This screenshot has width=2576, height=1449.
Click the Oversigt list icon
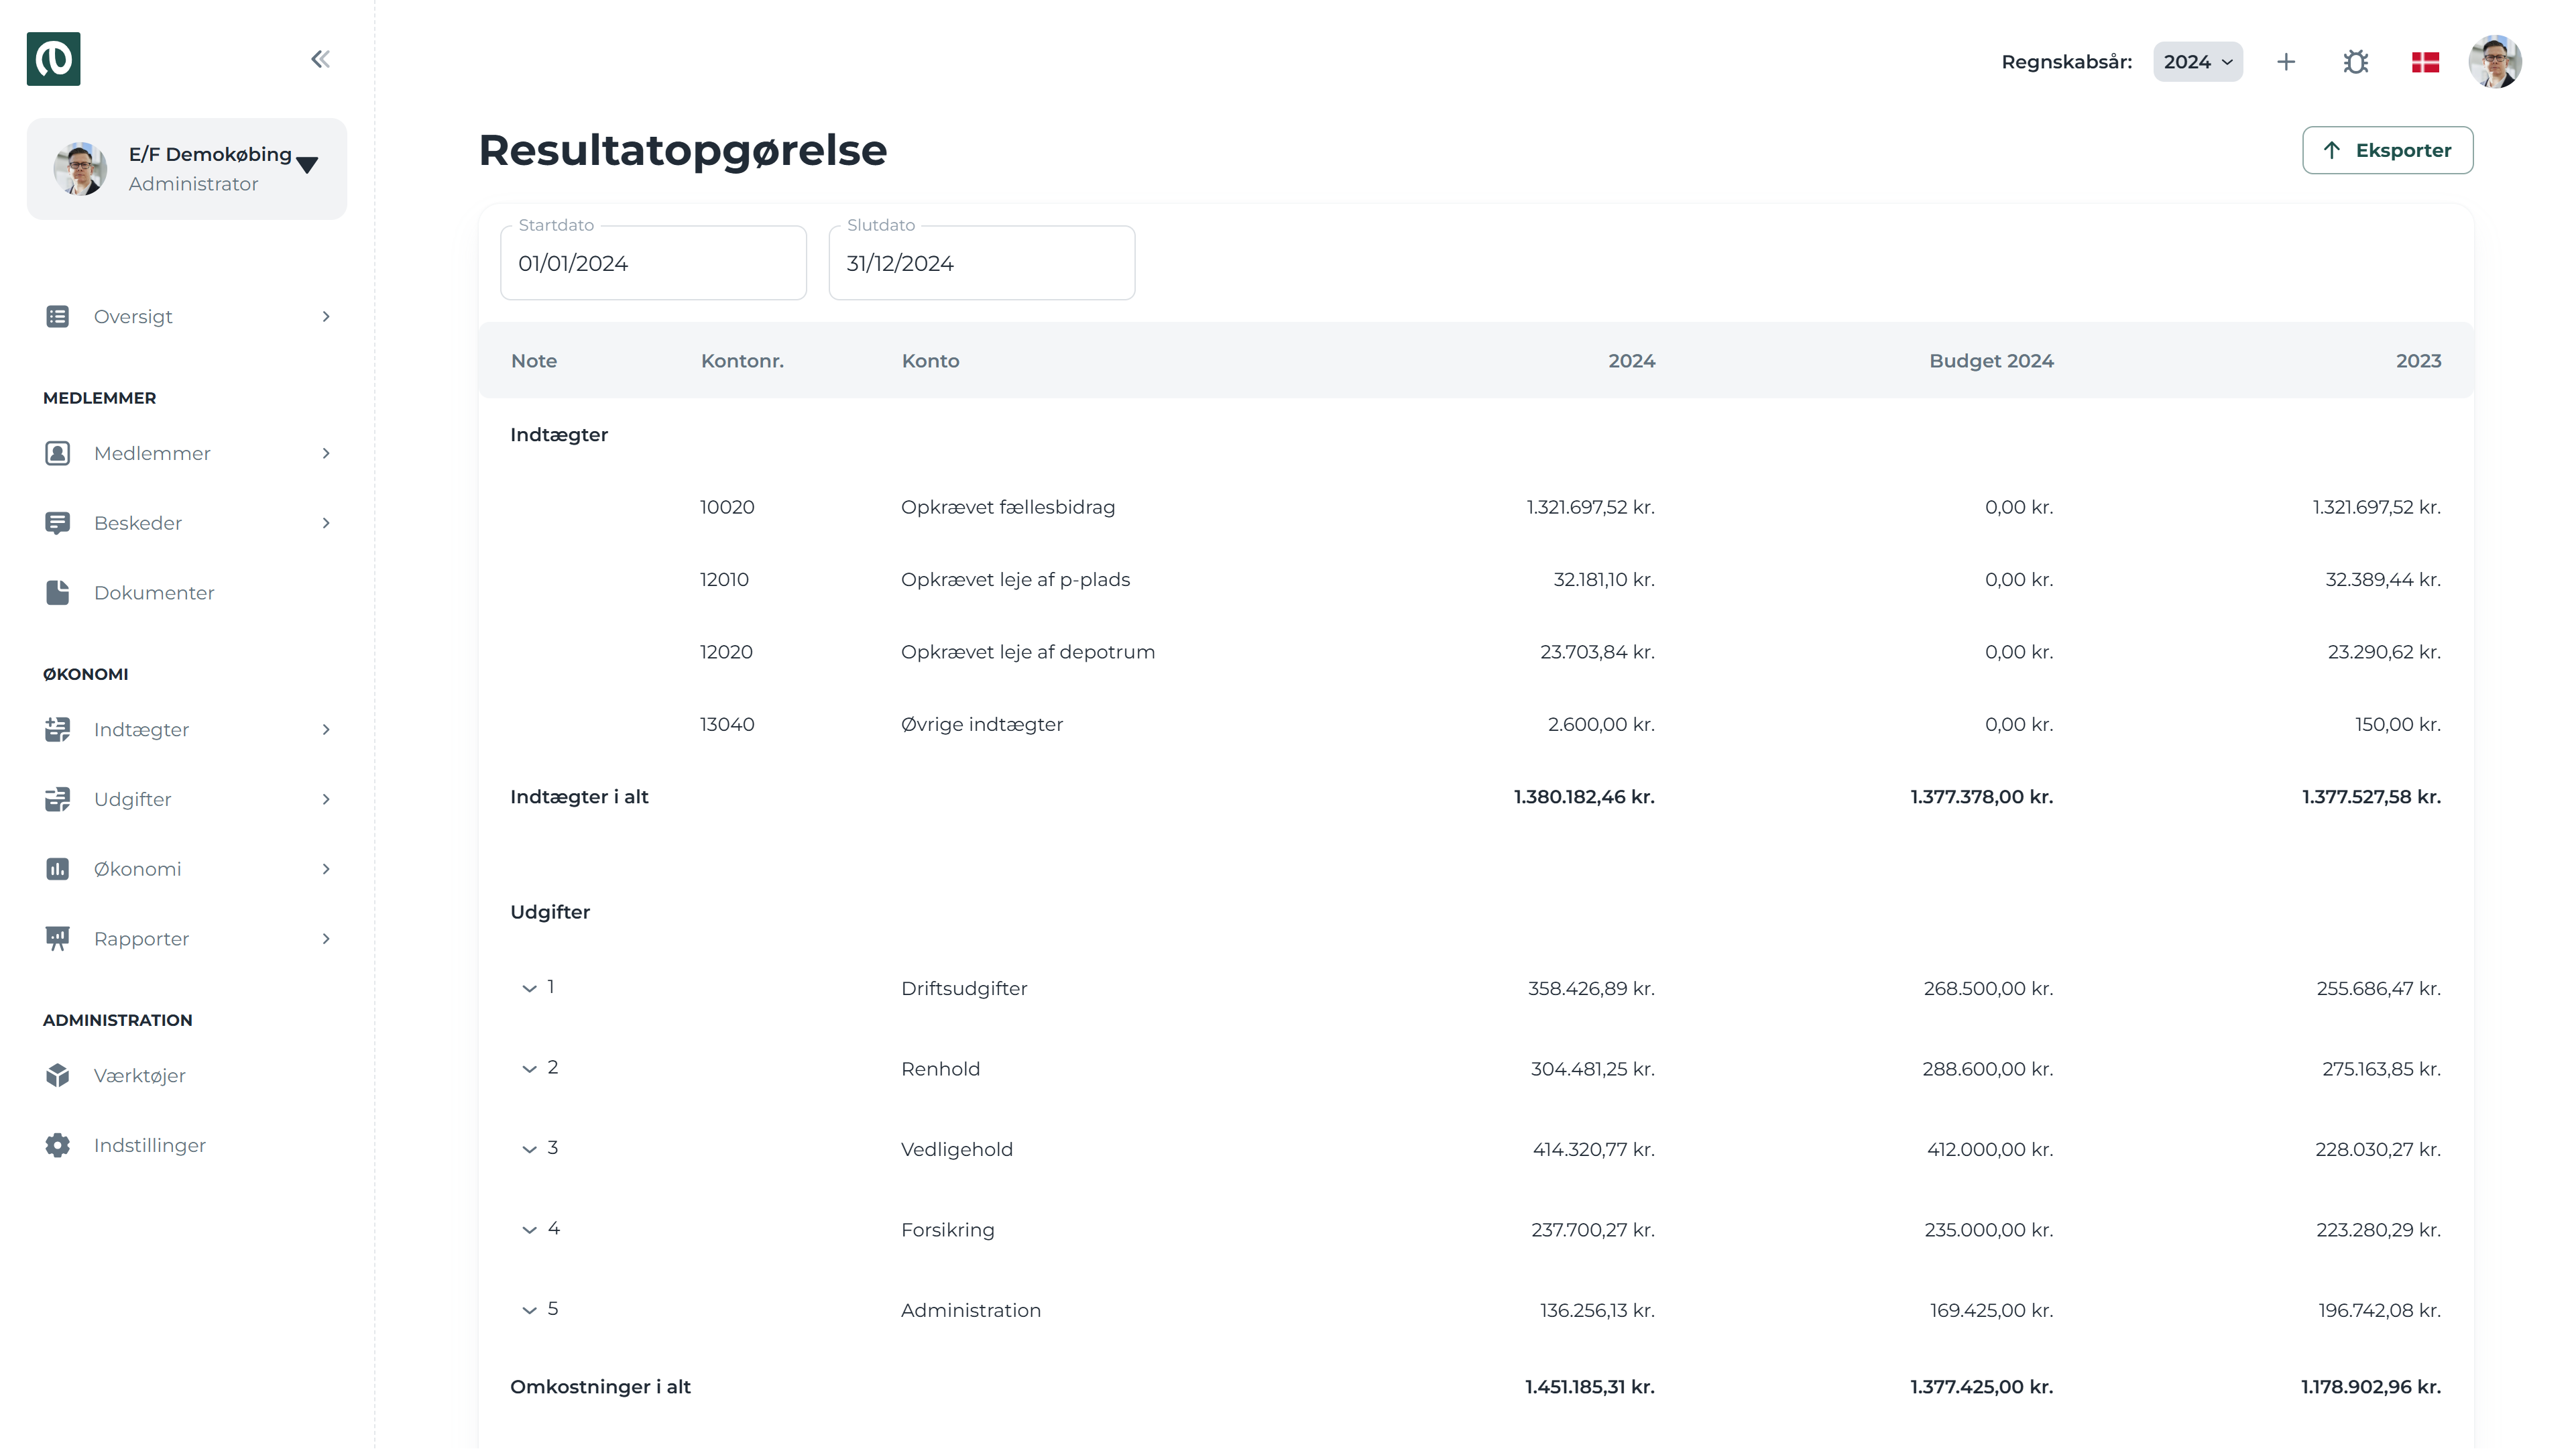pos(58,316)
